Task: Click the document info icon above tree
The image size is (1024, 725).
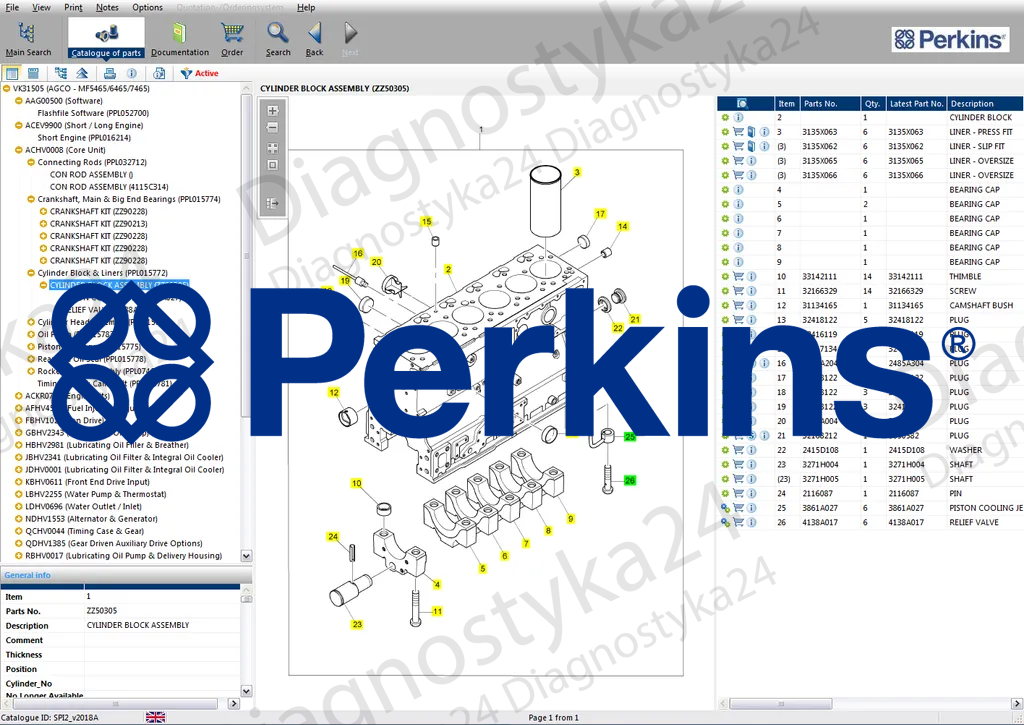Action: point(159,73)
